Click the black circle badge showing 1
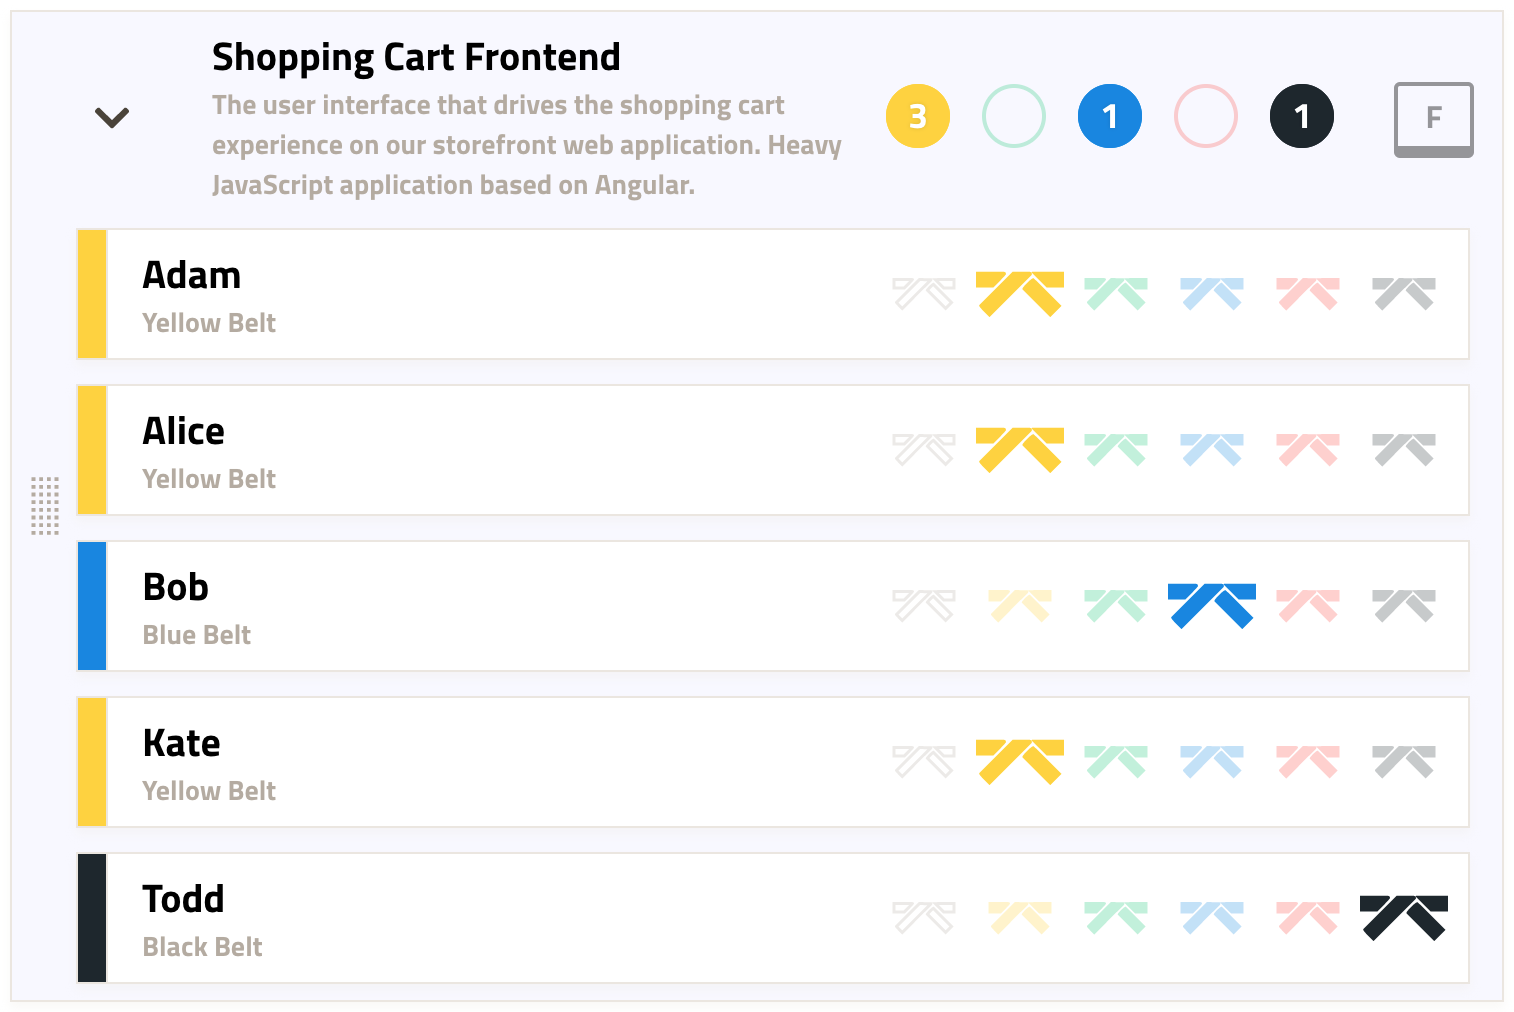Viewport: 1514px width, 1012px height. tap(1301, 117)
